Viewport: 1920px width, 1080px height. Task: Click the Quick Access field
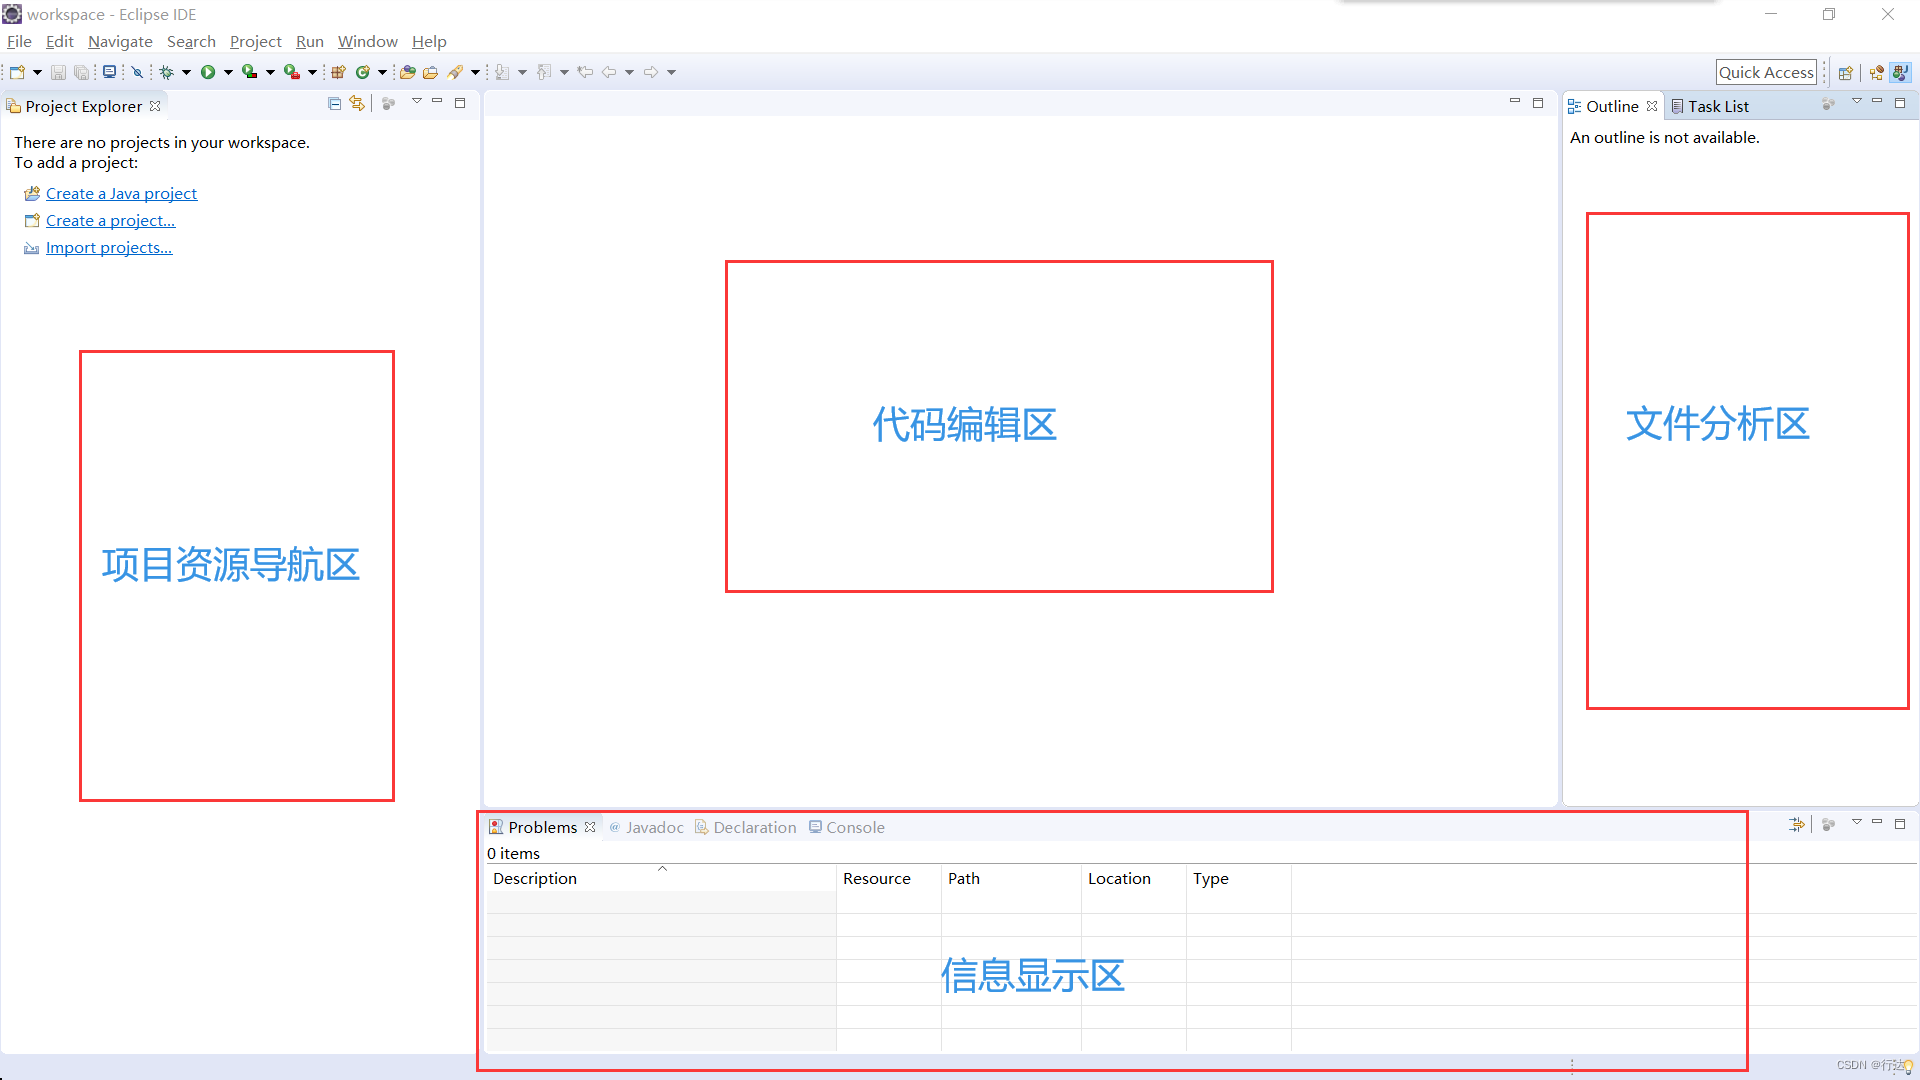[x=1766, y=72]
